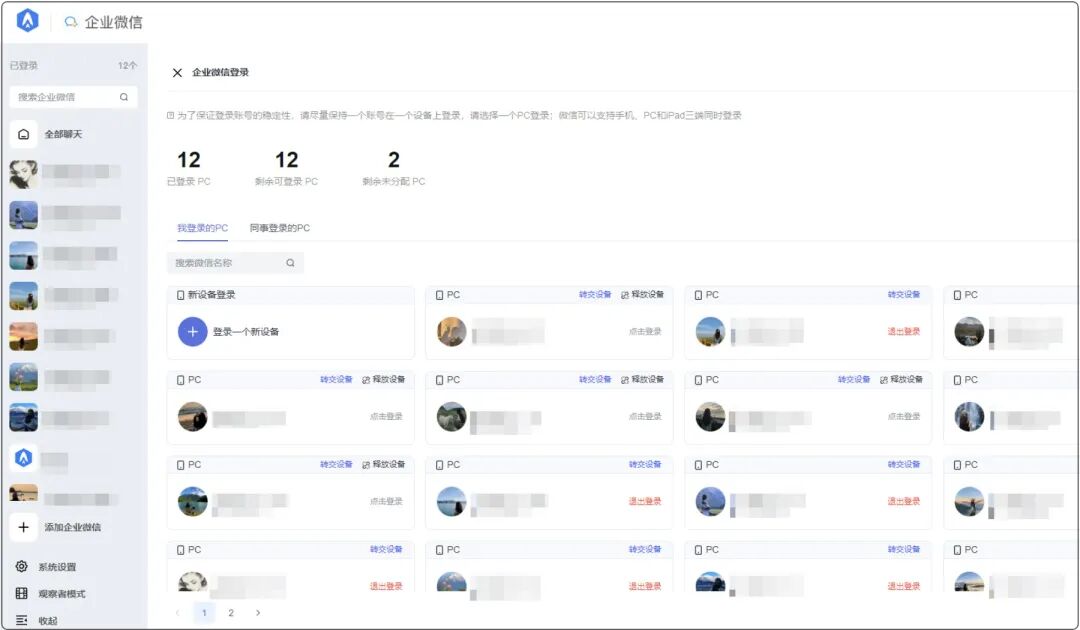Click the blue plus for 登录一个新设备
The width and height of the screenshot is (1080, 630).
(x=193, y=332)
